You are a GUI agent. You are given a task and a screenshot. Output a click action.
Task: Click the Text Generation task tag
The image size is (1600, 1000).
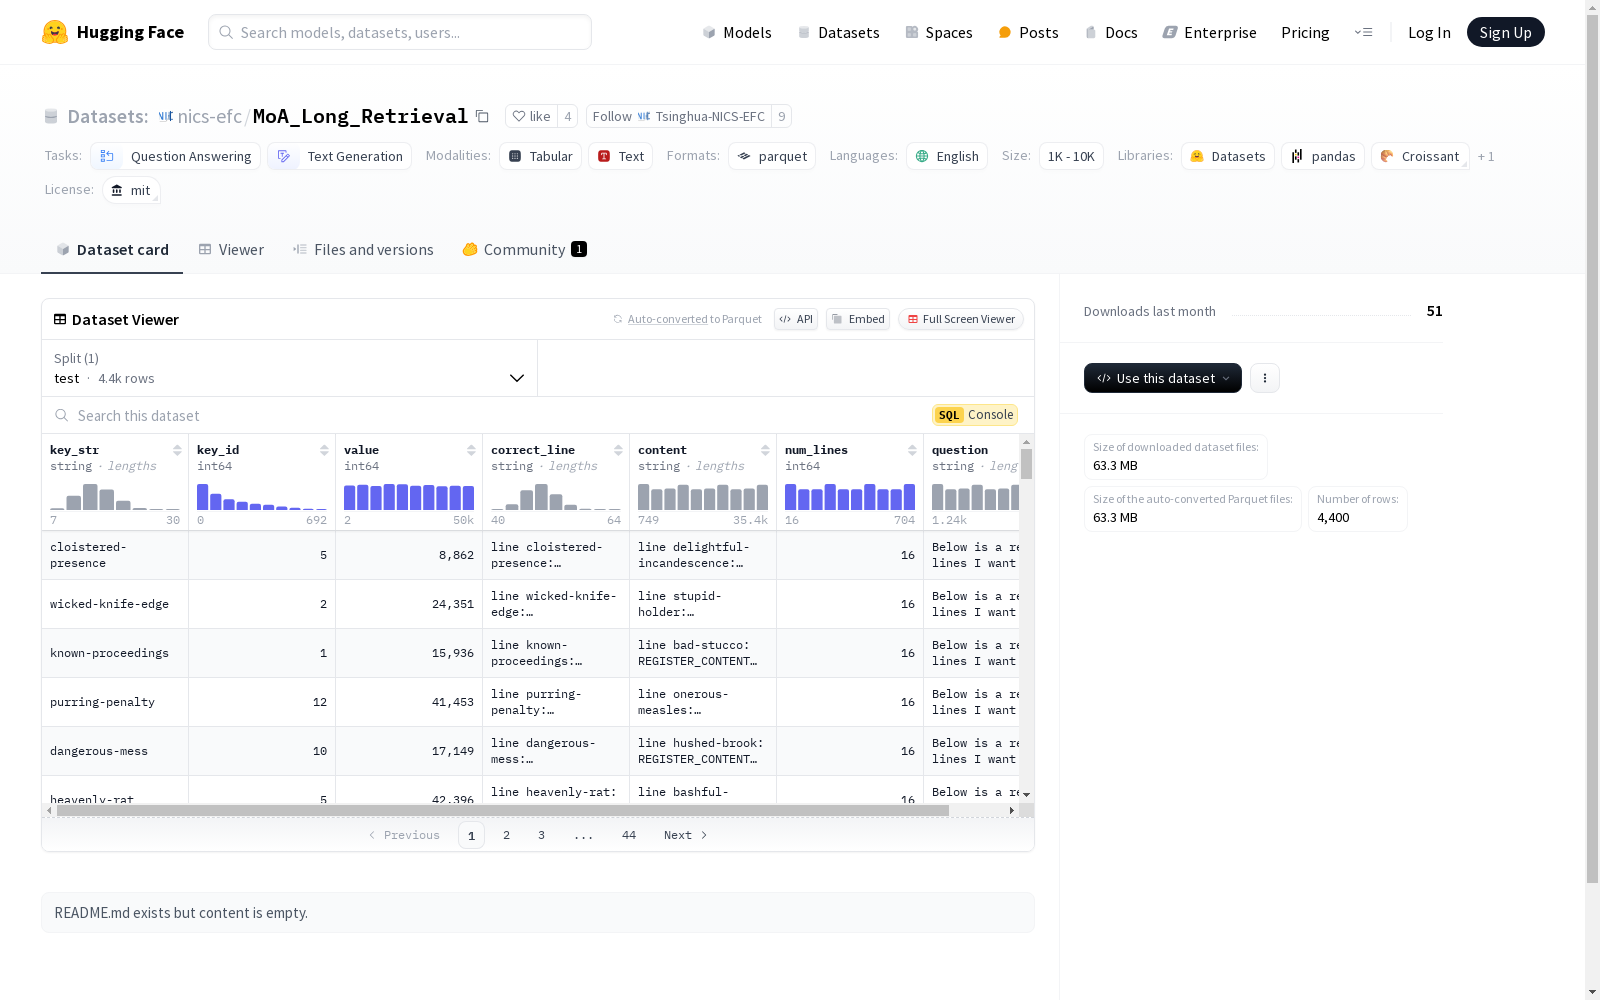pos(339,156)
